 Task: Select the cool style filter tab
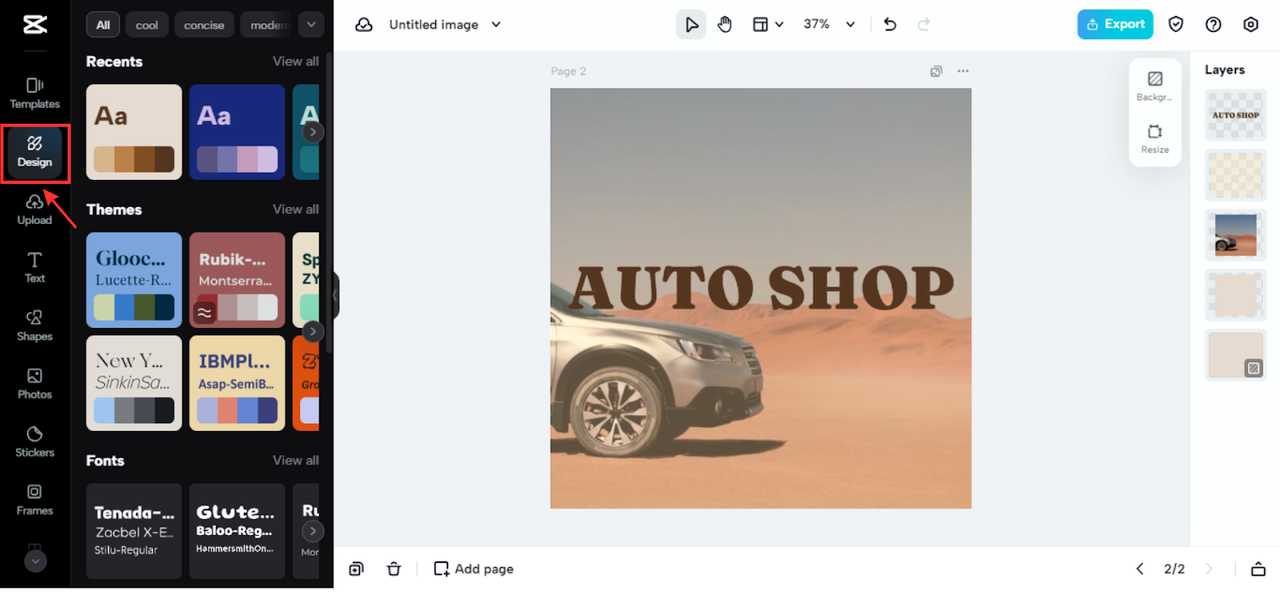pyautogui.click(x=147, y=25)
